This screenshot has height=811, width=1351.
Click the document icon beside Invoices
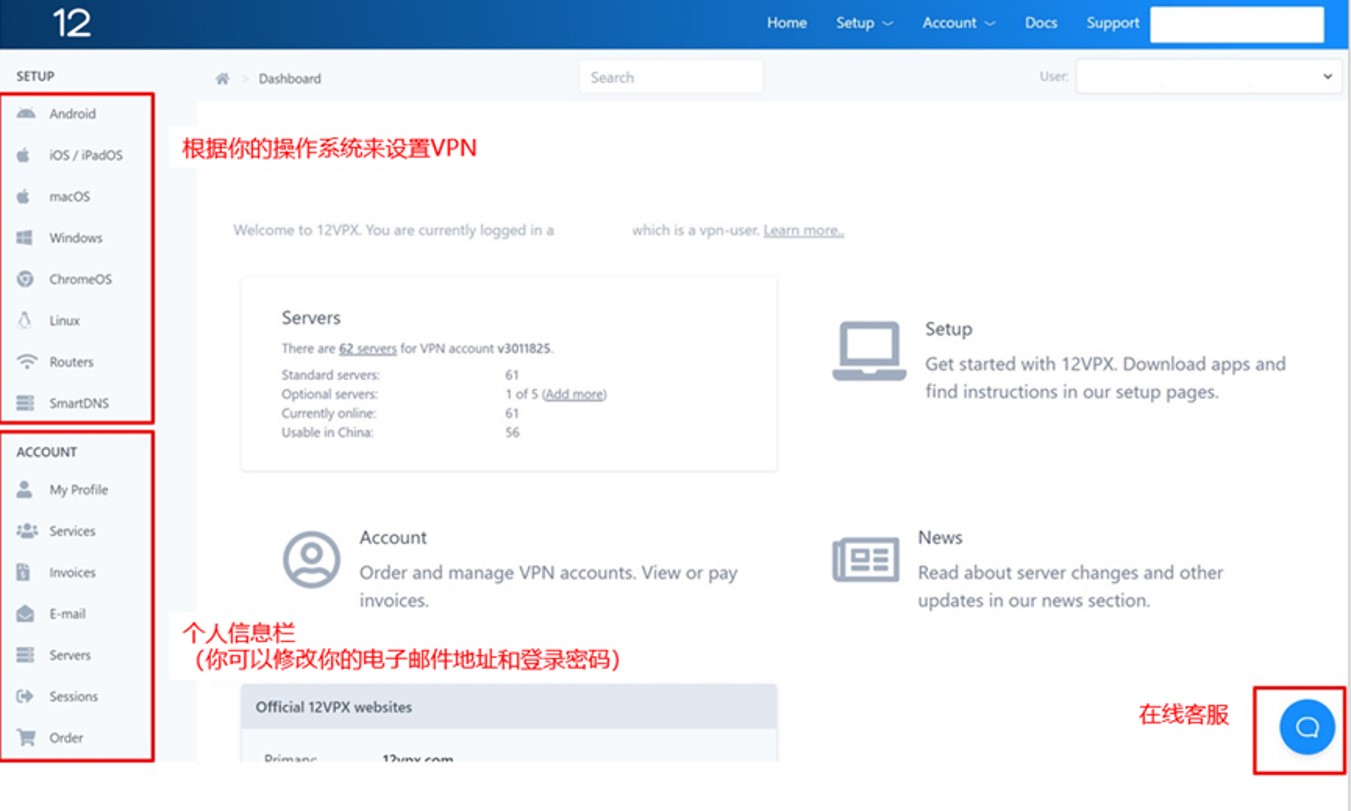pyautogui.click(x=24, y=572)
